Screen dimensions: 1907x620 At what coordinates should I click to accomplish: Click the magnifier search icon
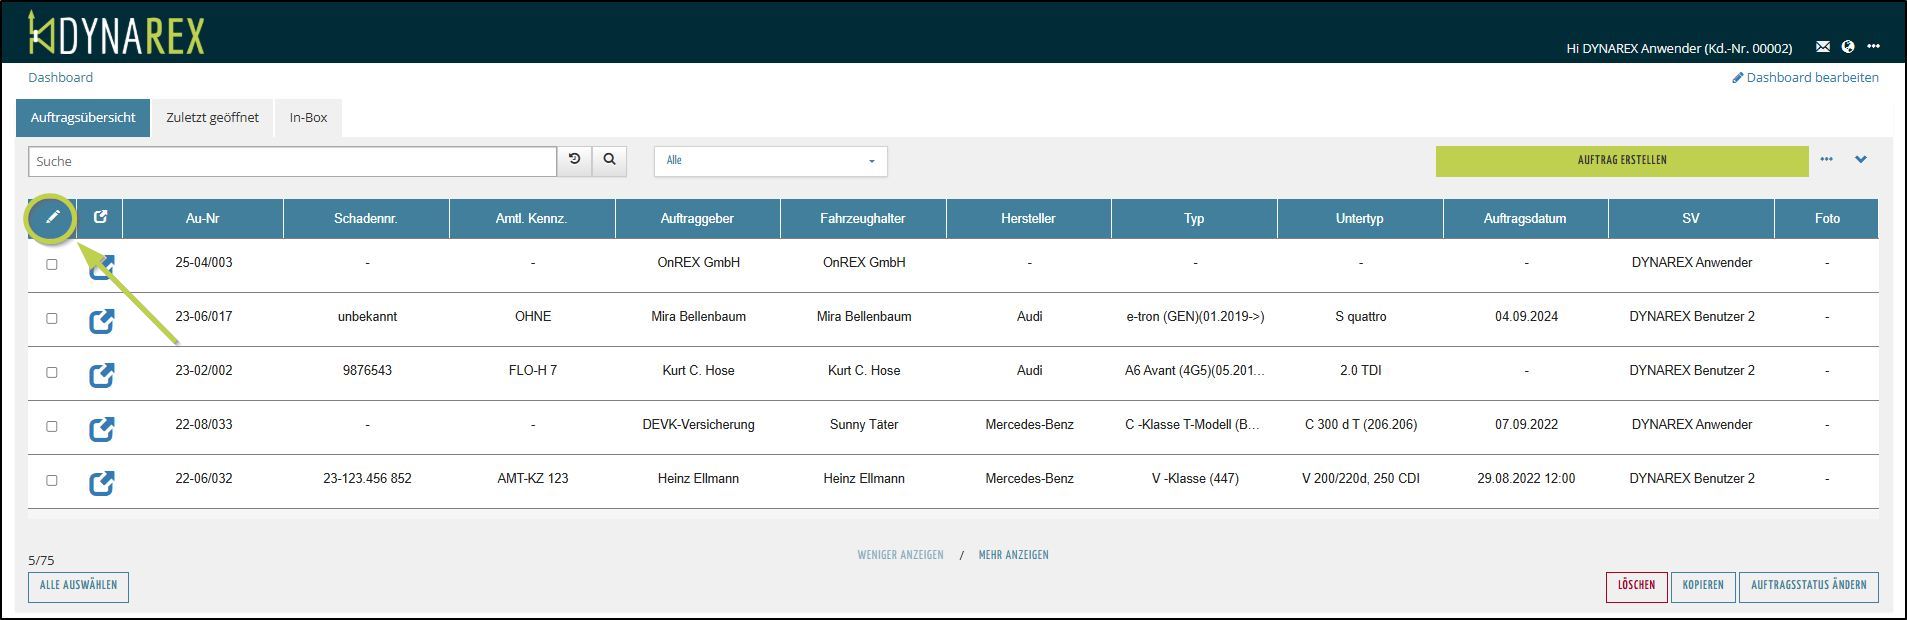pyautogui.click(x=609, y=160)
